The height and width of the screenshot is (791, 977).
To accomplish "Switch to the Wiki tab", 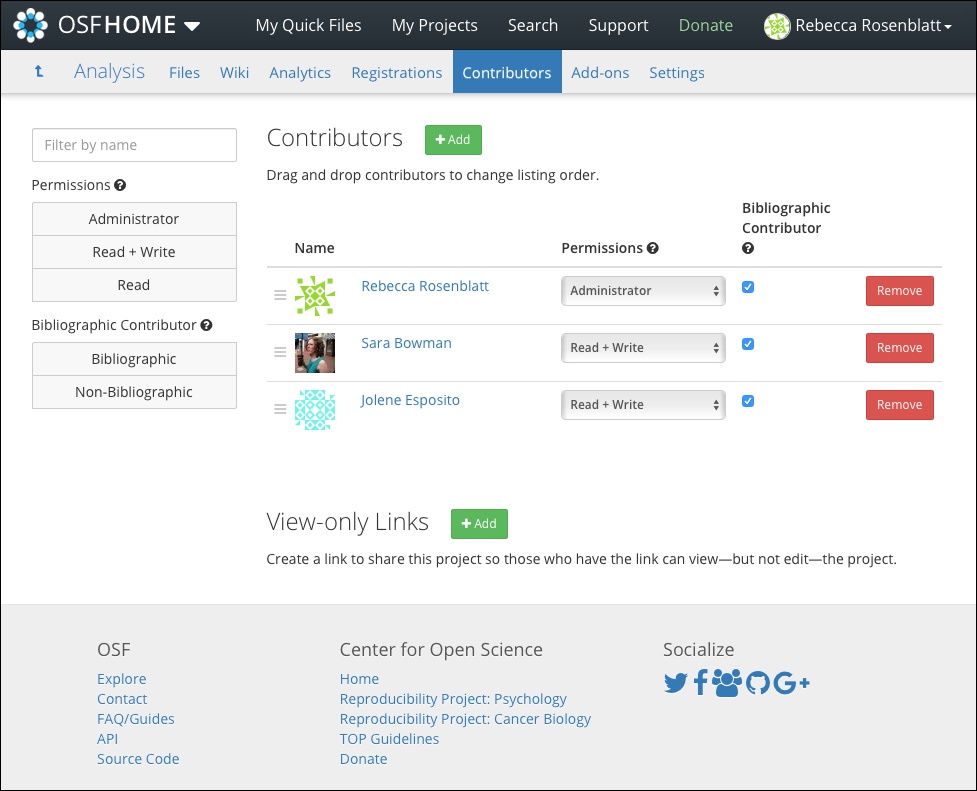I will [x=234, y=73].
